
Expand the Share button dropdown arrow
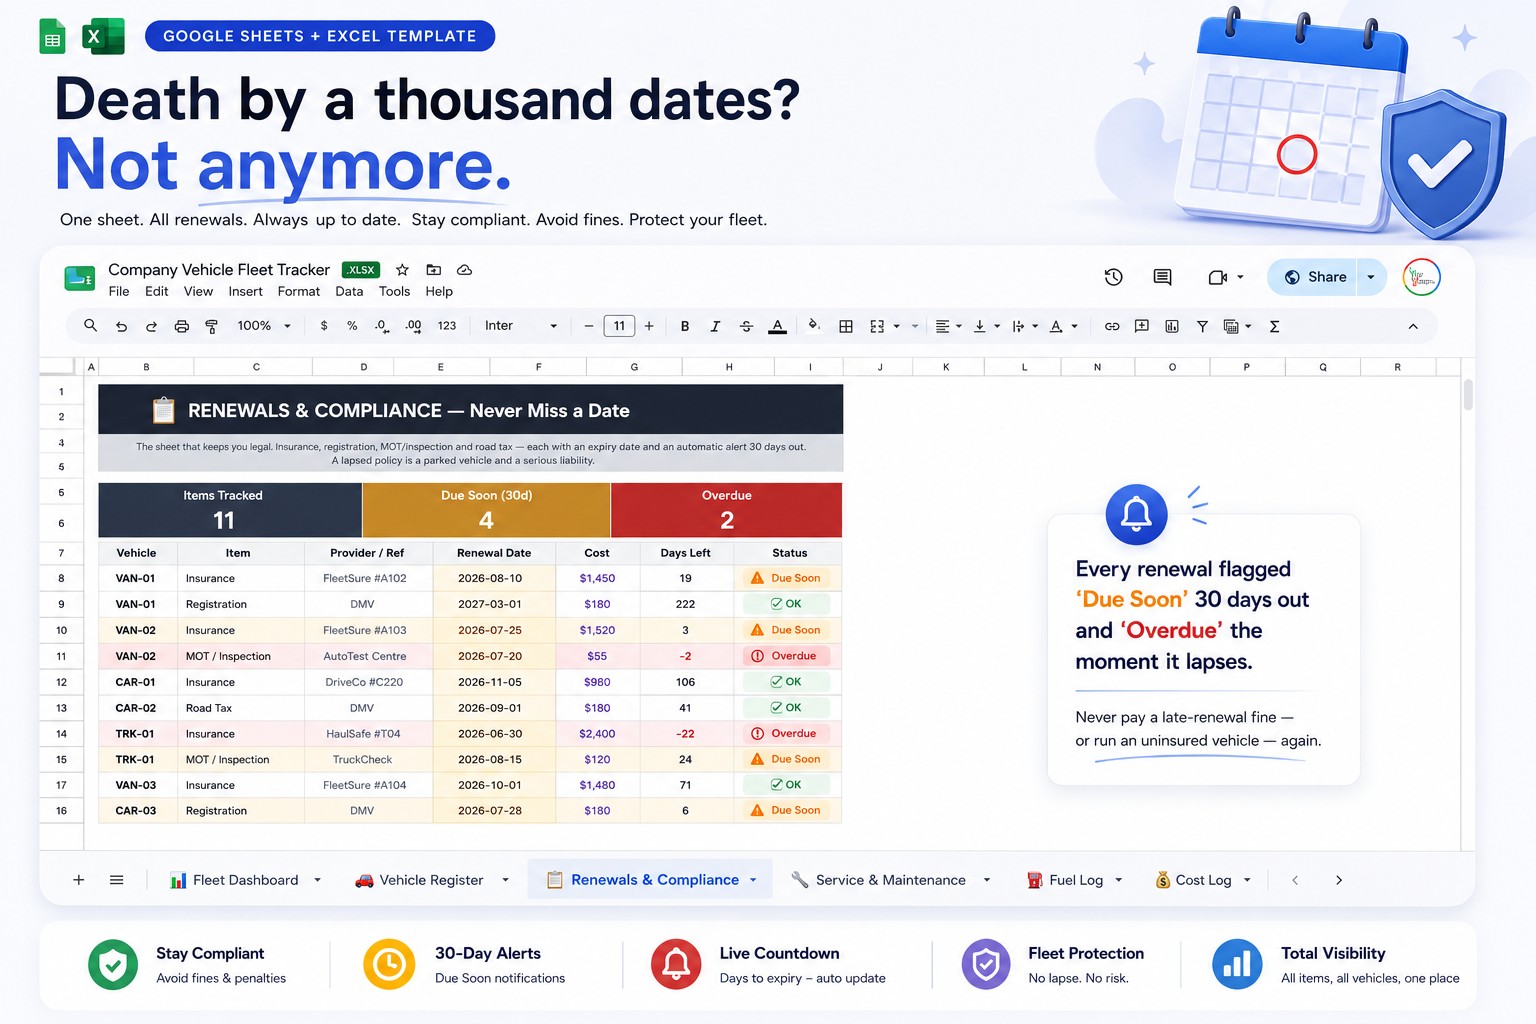tap(1371, 277)
